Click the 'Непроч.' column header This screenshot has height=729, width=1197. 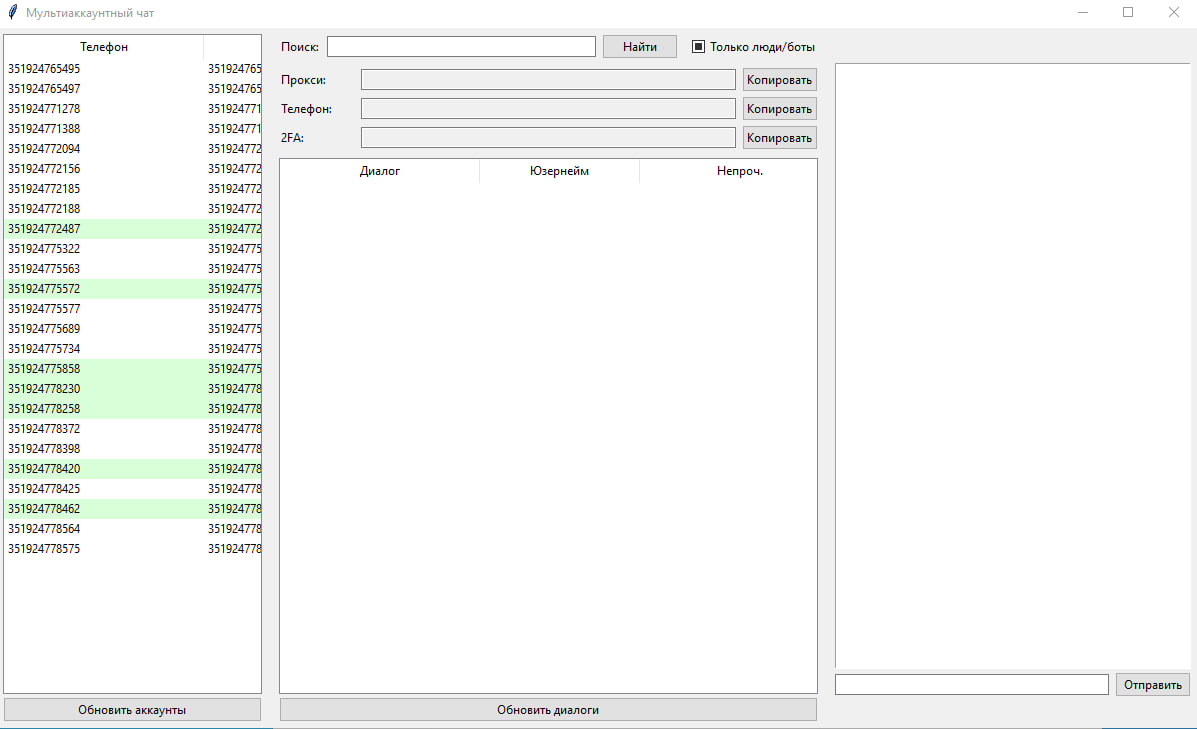[x=739, y=171]
